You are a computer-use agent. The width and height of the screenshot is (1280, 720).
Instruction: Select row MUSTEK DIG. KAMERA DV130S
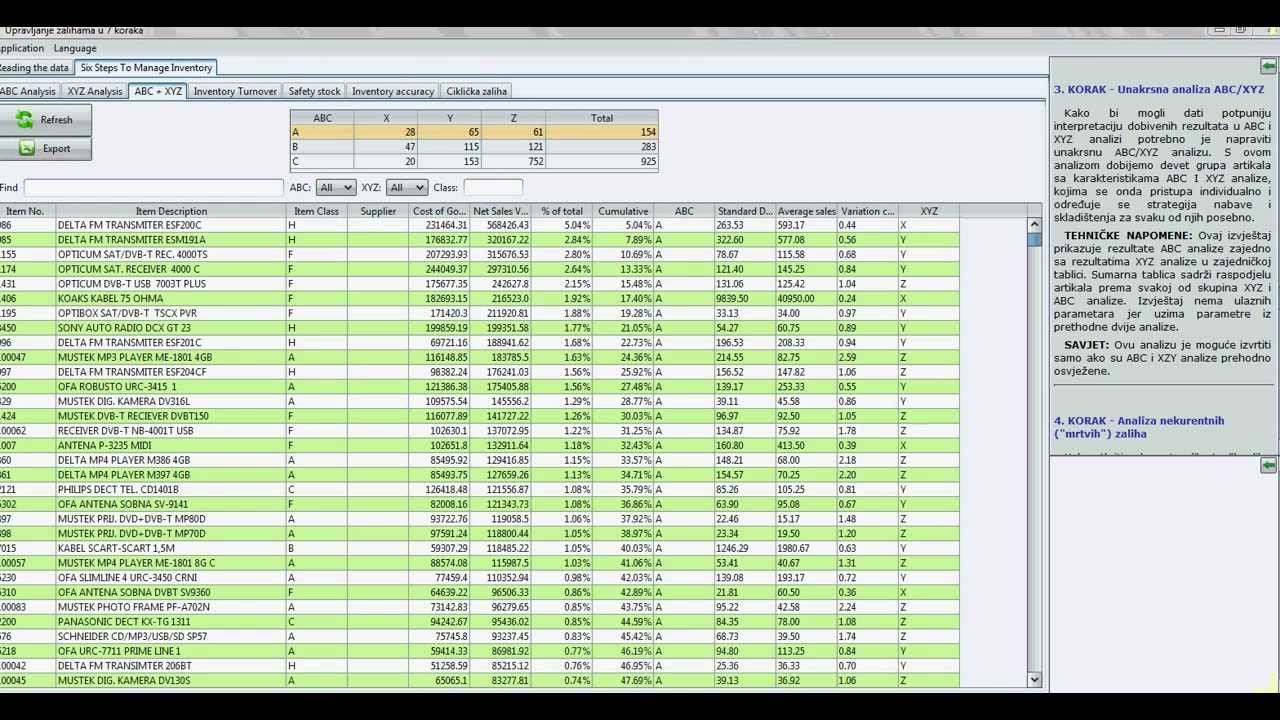pos(480,680)
